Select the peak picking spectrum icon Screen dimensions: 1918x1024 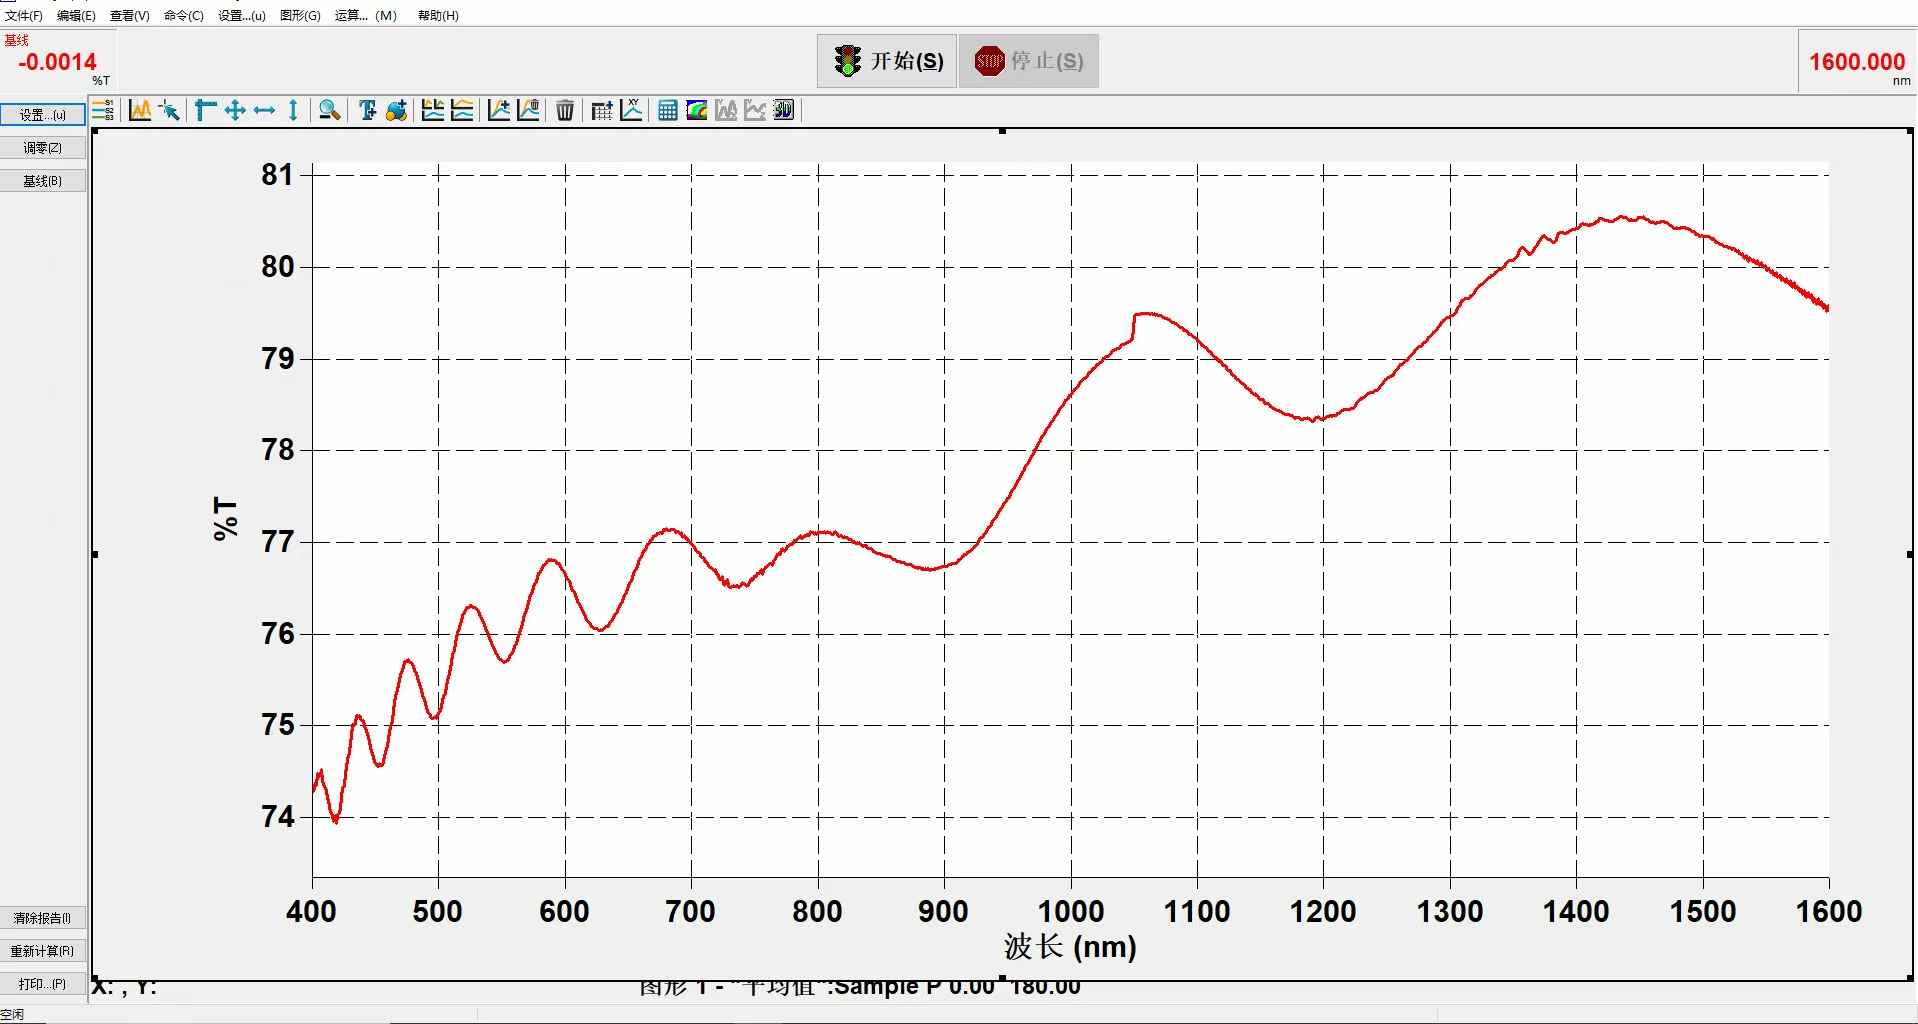140,110
